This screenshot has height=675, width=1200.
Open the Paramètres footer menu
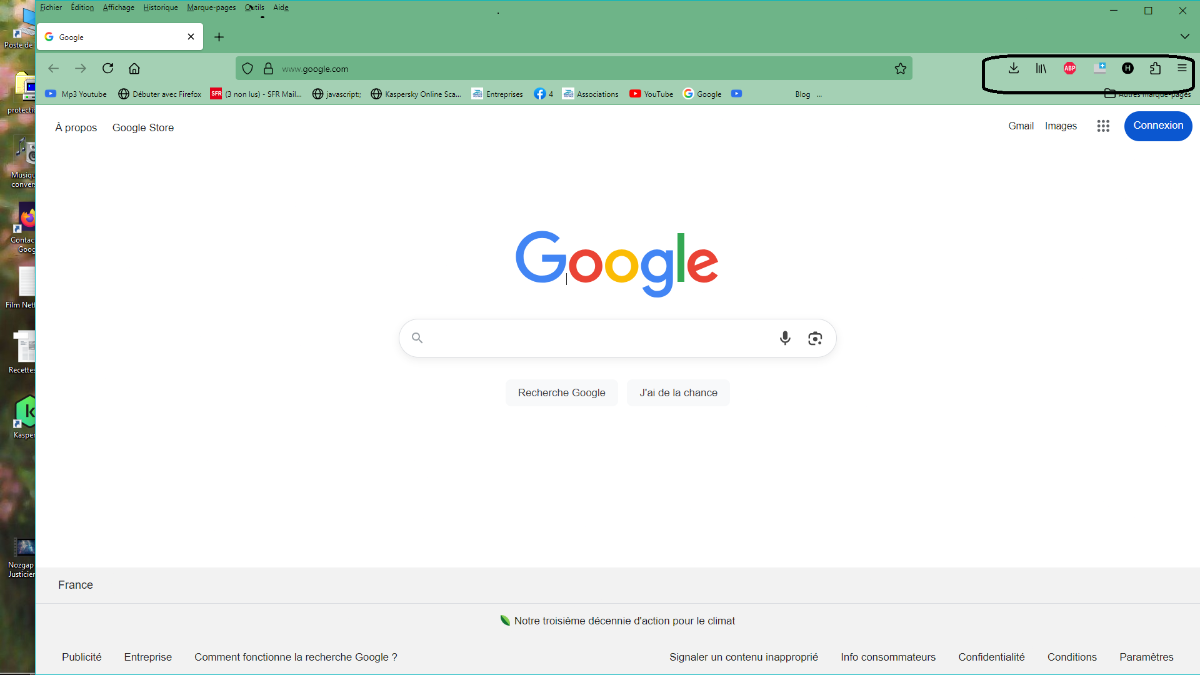(x=1147, y=657)
